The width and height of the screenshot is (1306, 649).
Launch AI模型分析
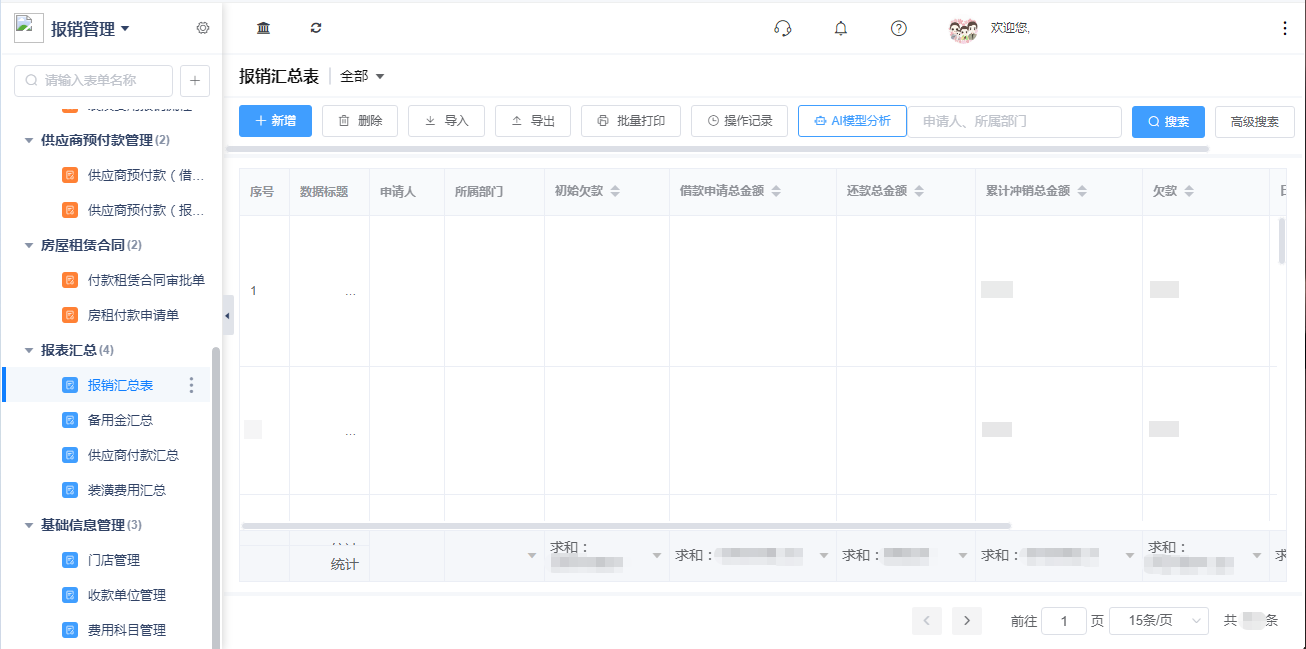coord(852,121)
